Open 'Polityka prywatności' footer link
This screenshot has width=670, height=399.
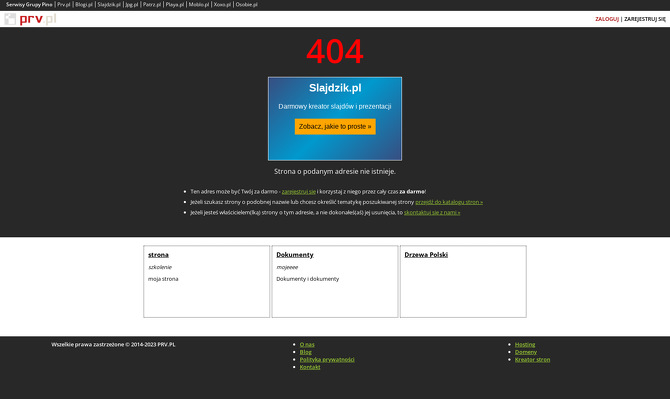pyautogui.click(x=327, y=359)
